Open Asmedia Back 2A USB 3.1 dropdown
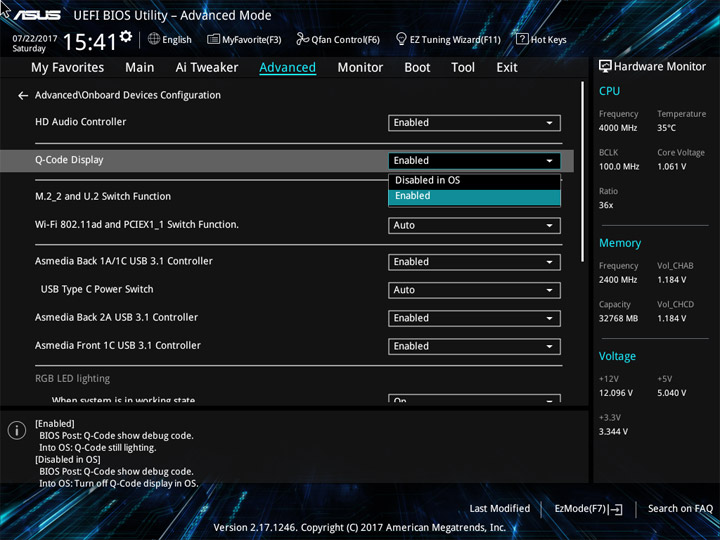The width and height of the screenshot is (720, 540). pyautogui.click(x=474, y=319)
